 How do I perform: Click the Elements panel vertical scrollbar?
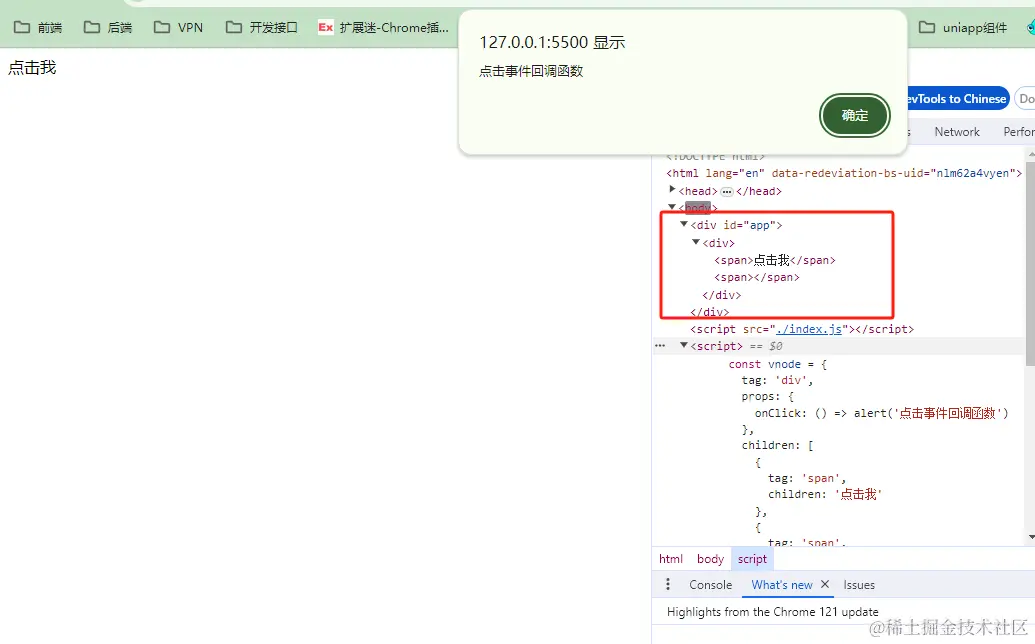pos(1030,262)
